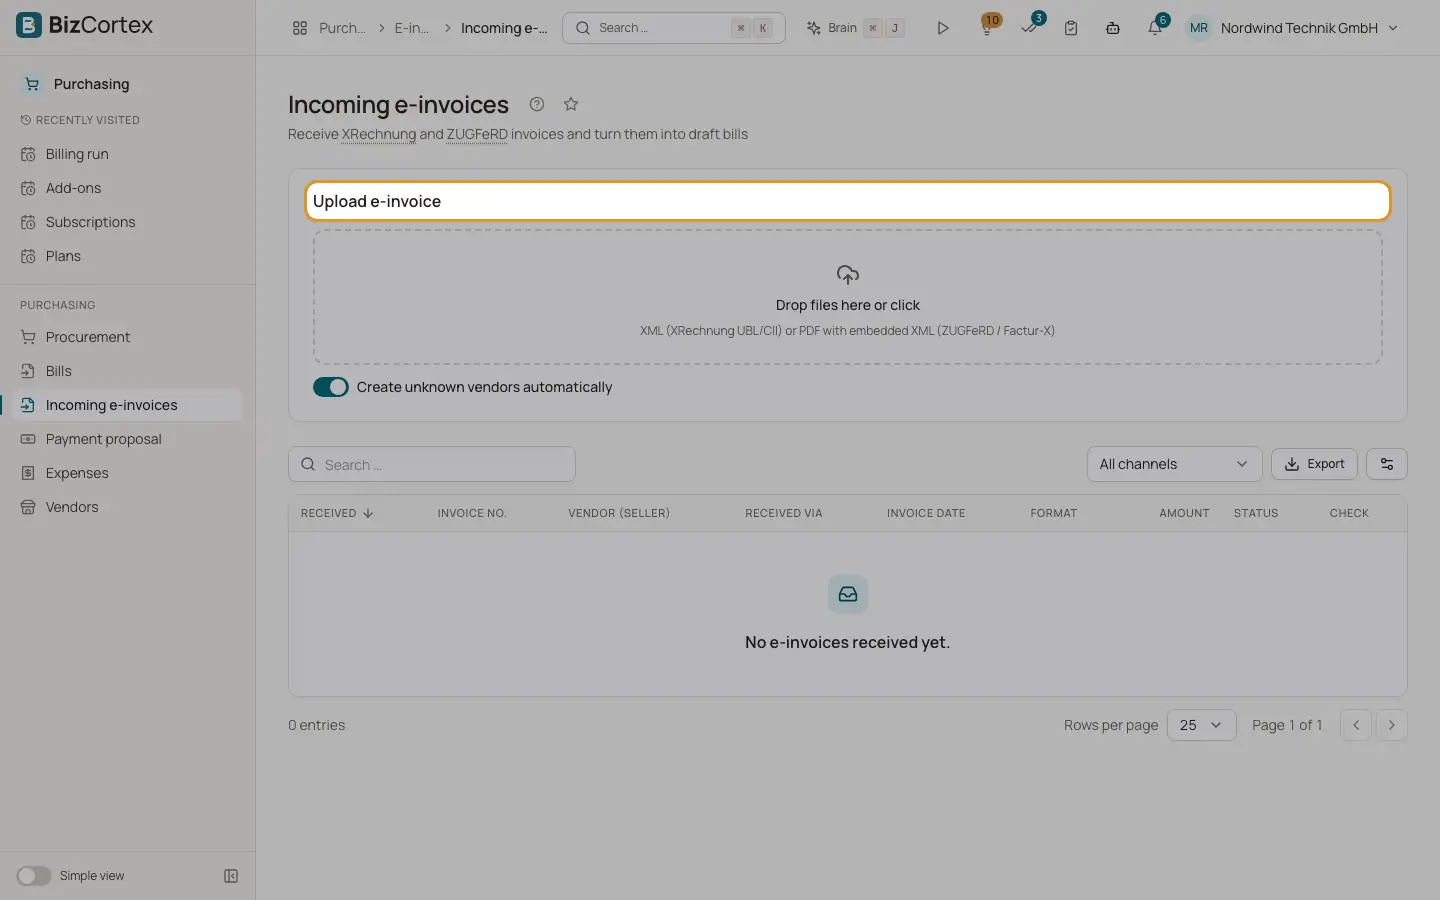Click the Purch... breadcrumb link
The height and width of the screenshot is (900, 1440).
click(342, 28)
